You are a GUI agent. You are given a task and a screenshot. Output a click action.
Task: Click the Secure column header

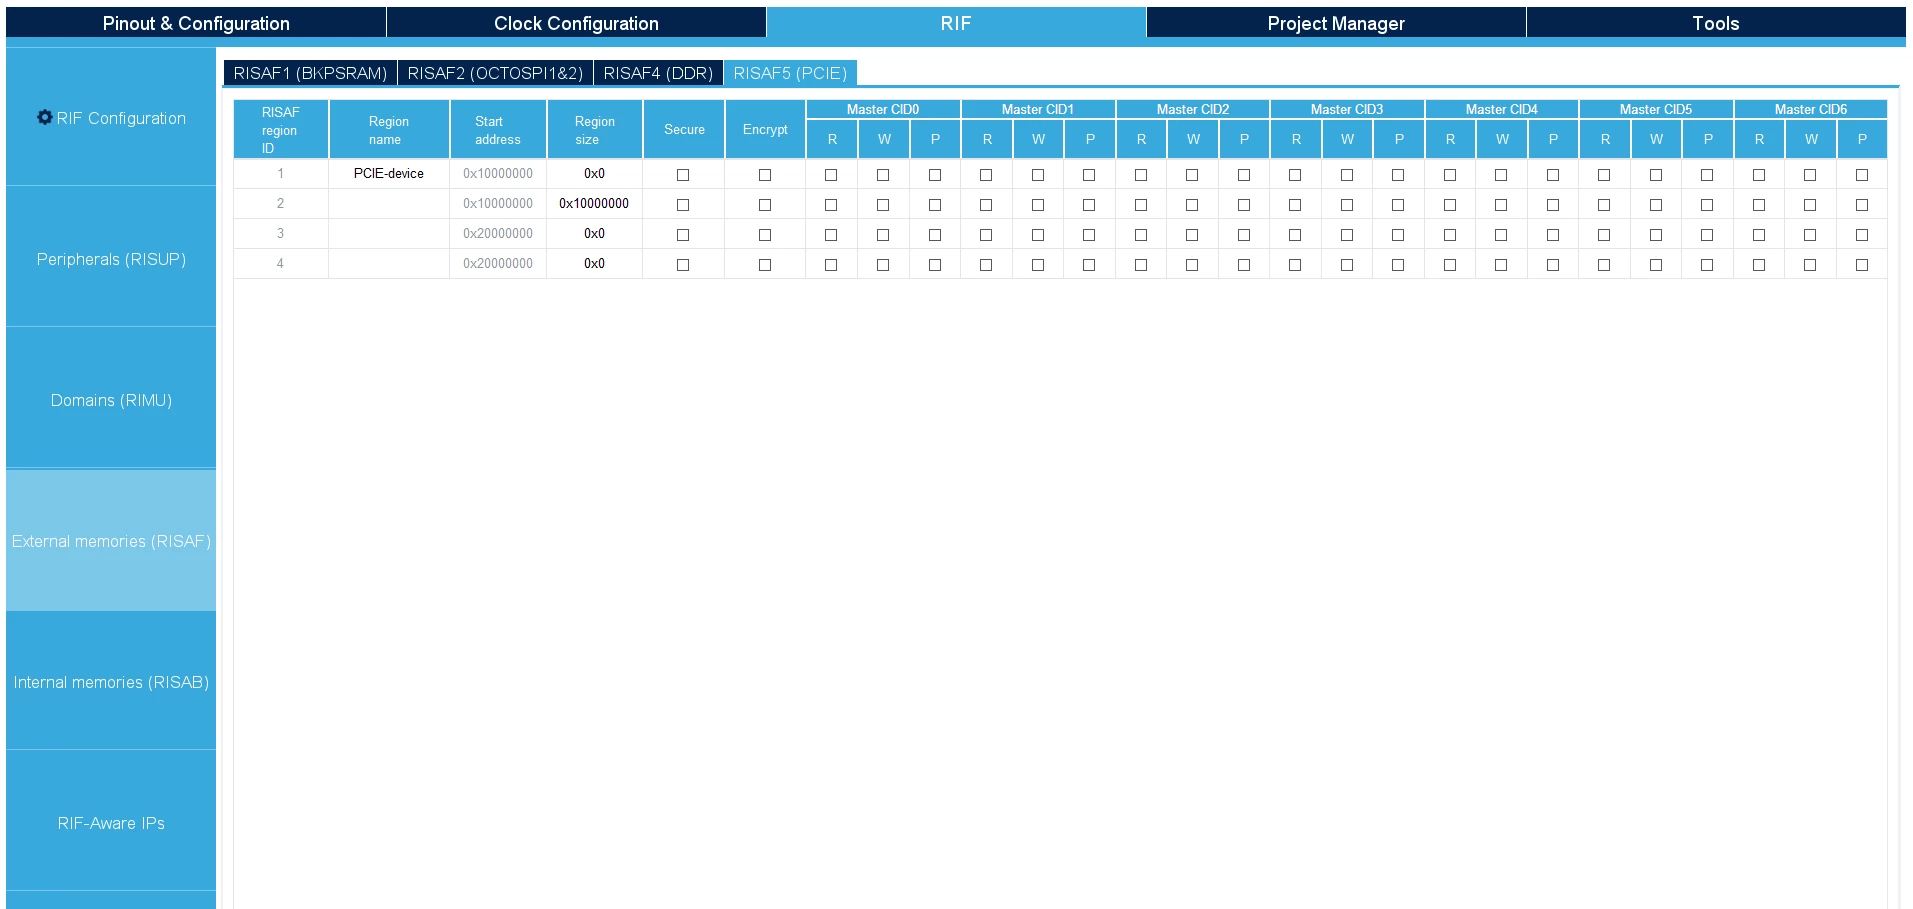coord(684,129)
